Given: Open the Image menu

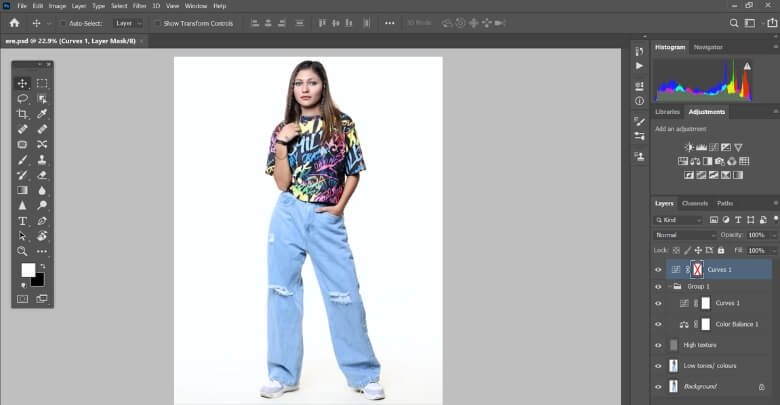Looking at the screenshot, I should [x=57, y=6].
